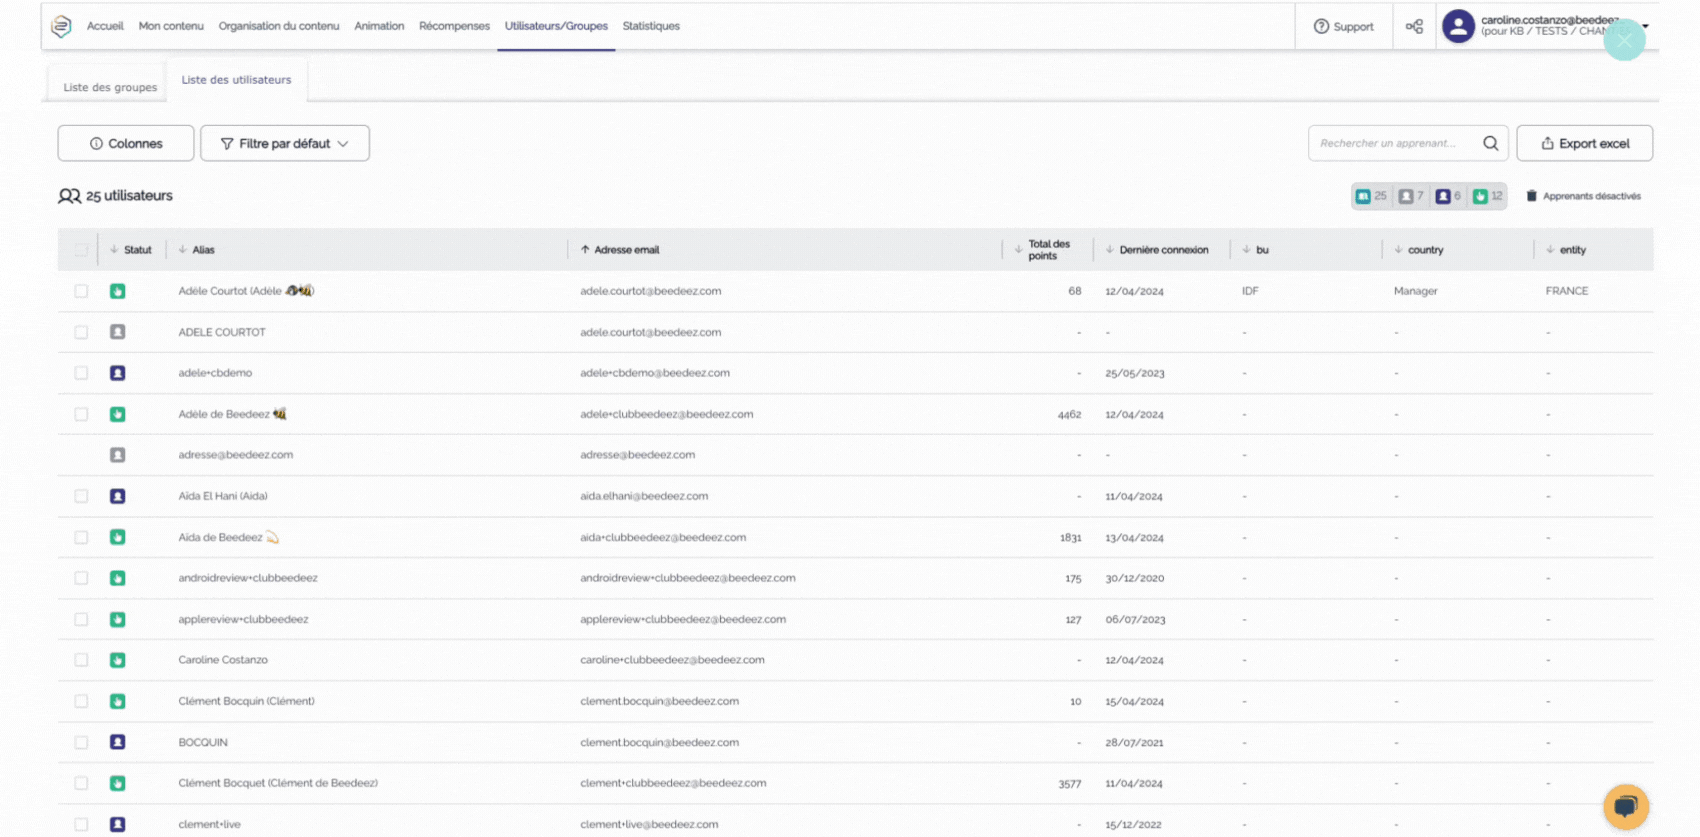This screenshot has width=1700, height=837.
Task: Focus the Rechercher un apprenant search field
Action: 1393,143
